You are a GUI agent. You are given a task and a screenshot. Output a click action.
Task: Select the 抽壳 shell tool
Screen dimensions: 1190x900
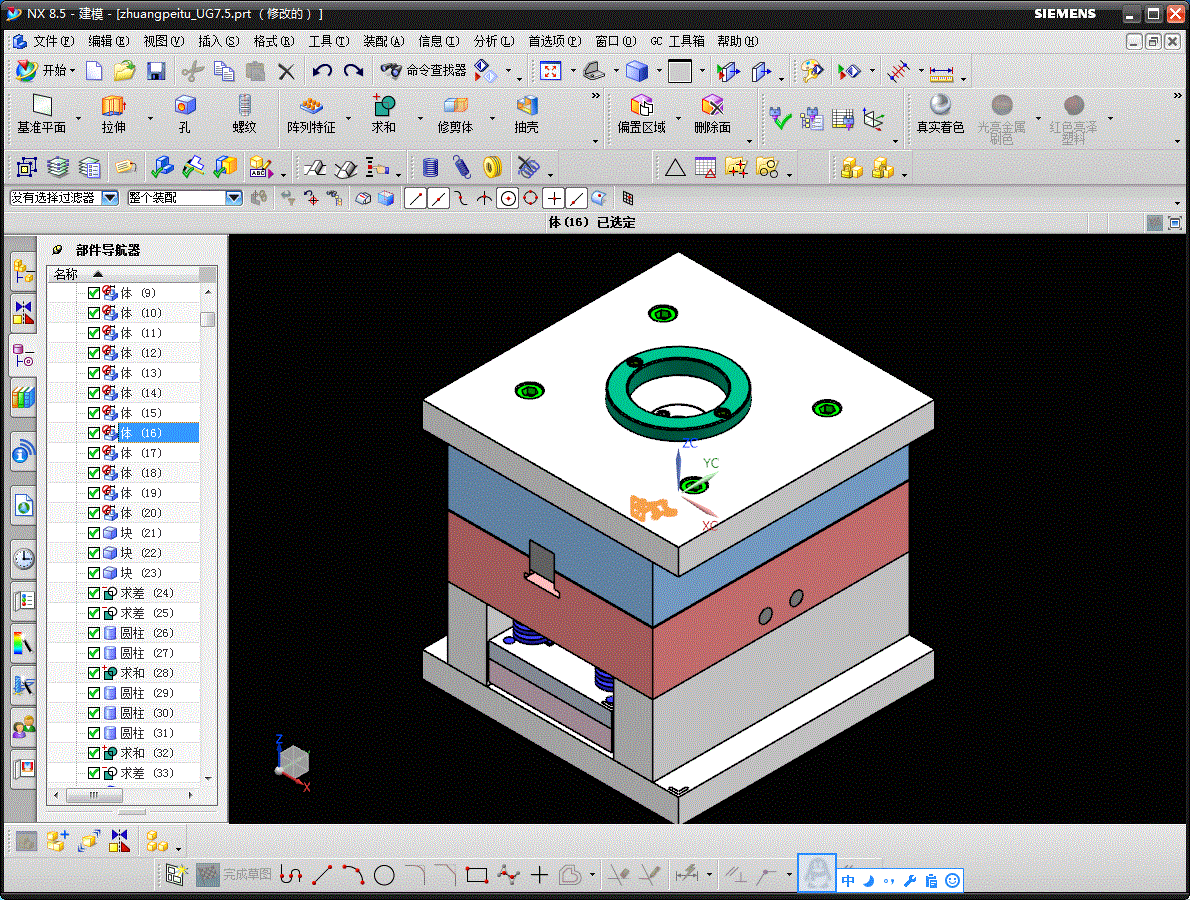[x=526, y=114]
